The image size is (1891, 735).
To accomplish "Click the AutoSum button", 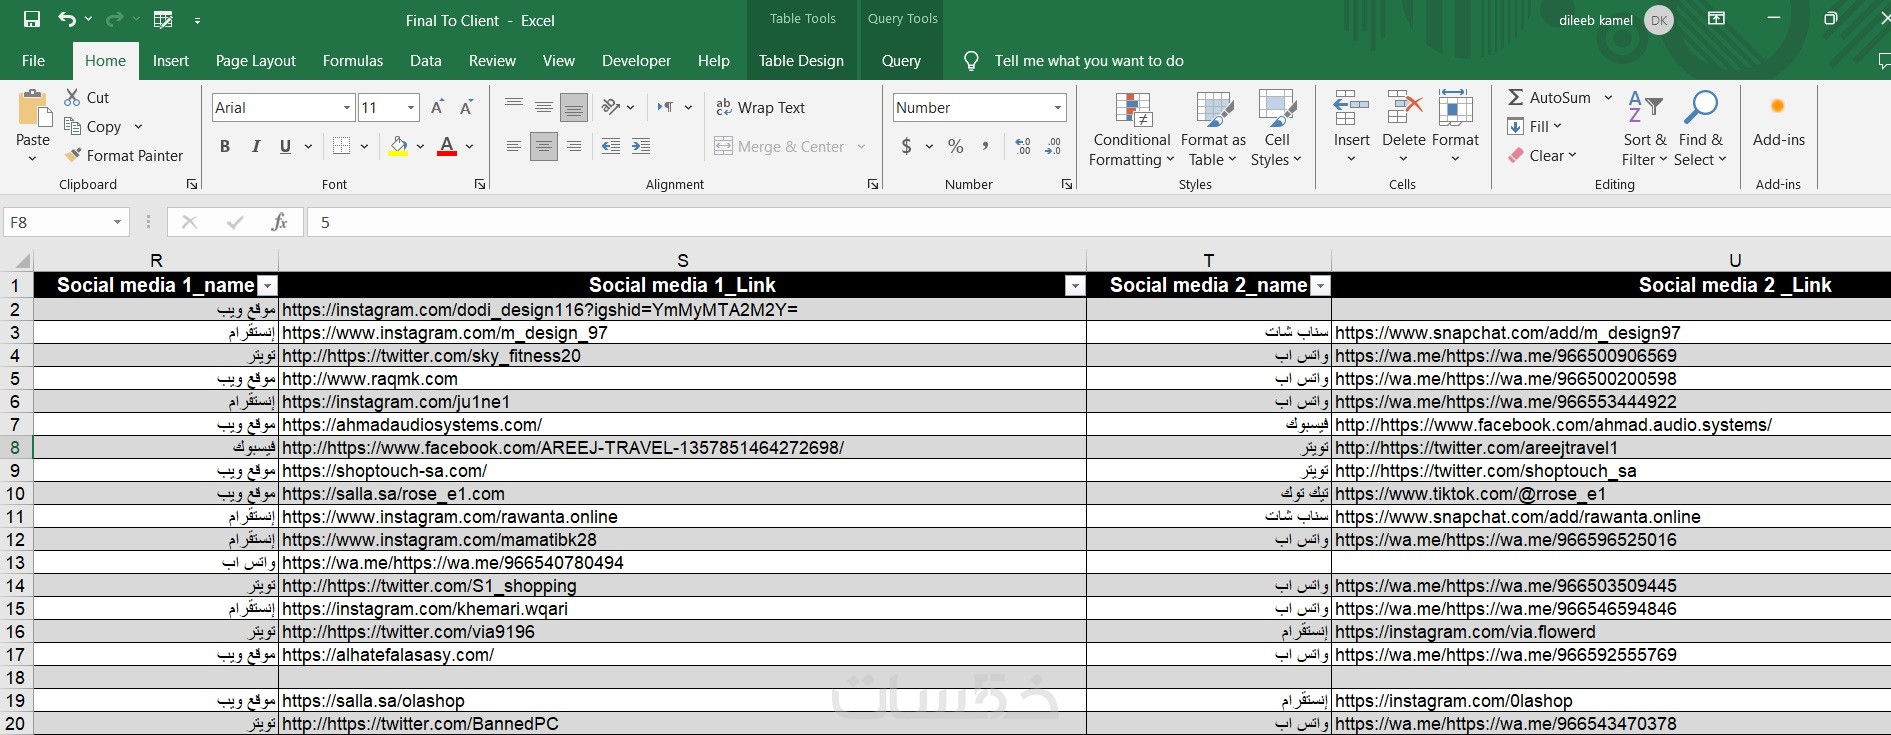I will [x=1549, y=97].
